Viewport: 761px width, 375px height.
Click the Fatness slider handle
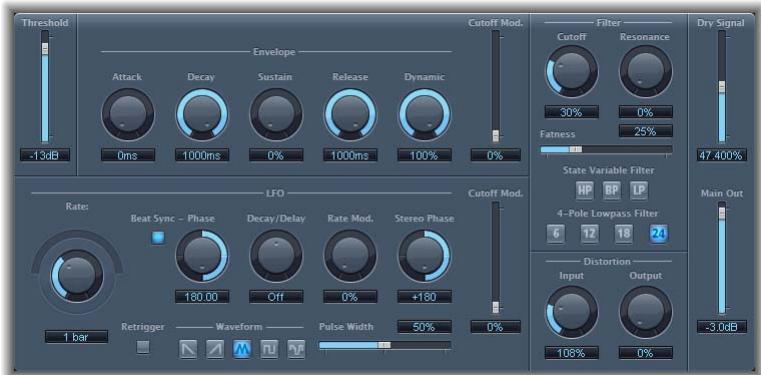coord(576,149)
